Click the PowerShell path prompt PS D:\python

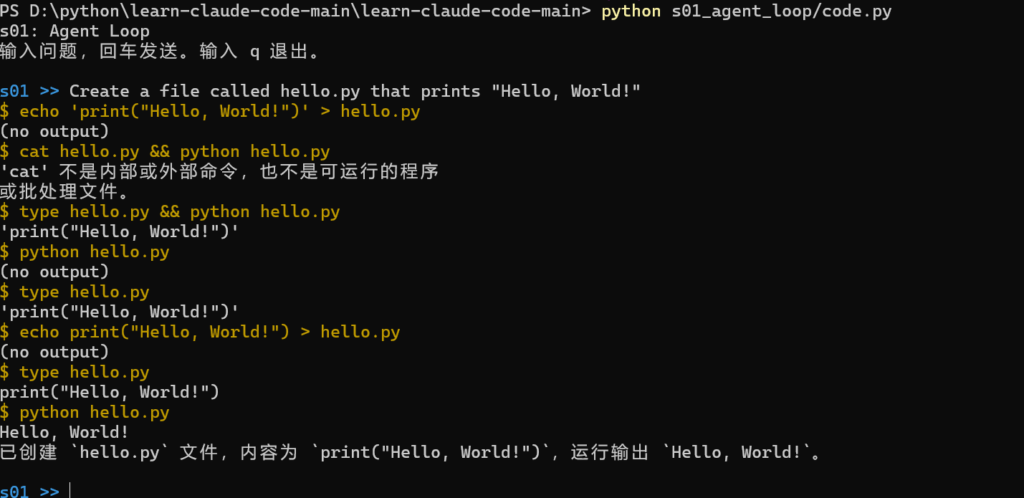pyautogui.click(x=295, y=11)
